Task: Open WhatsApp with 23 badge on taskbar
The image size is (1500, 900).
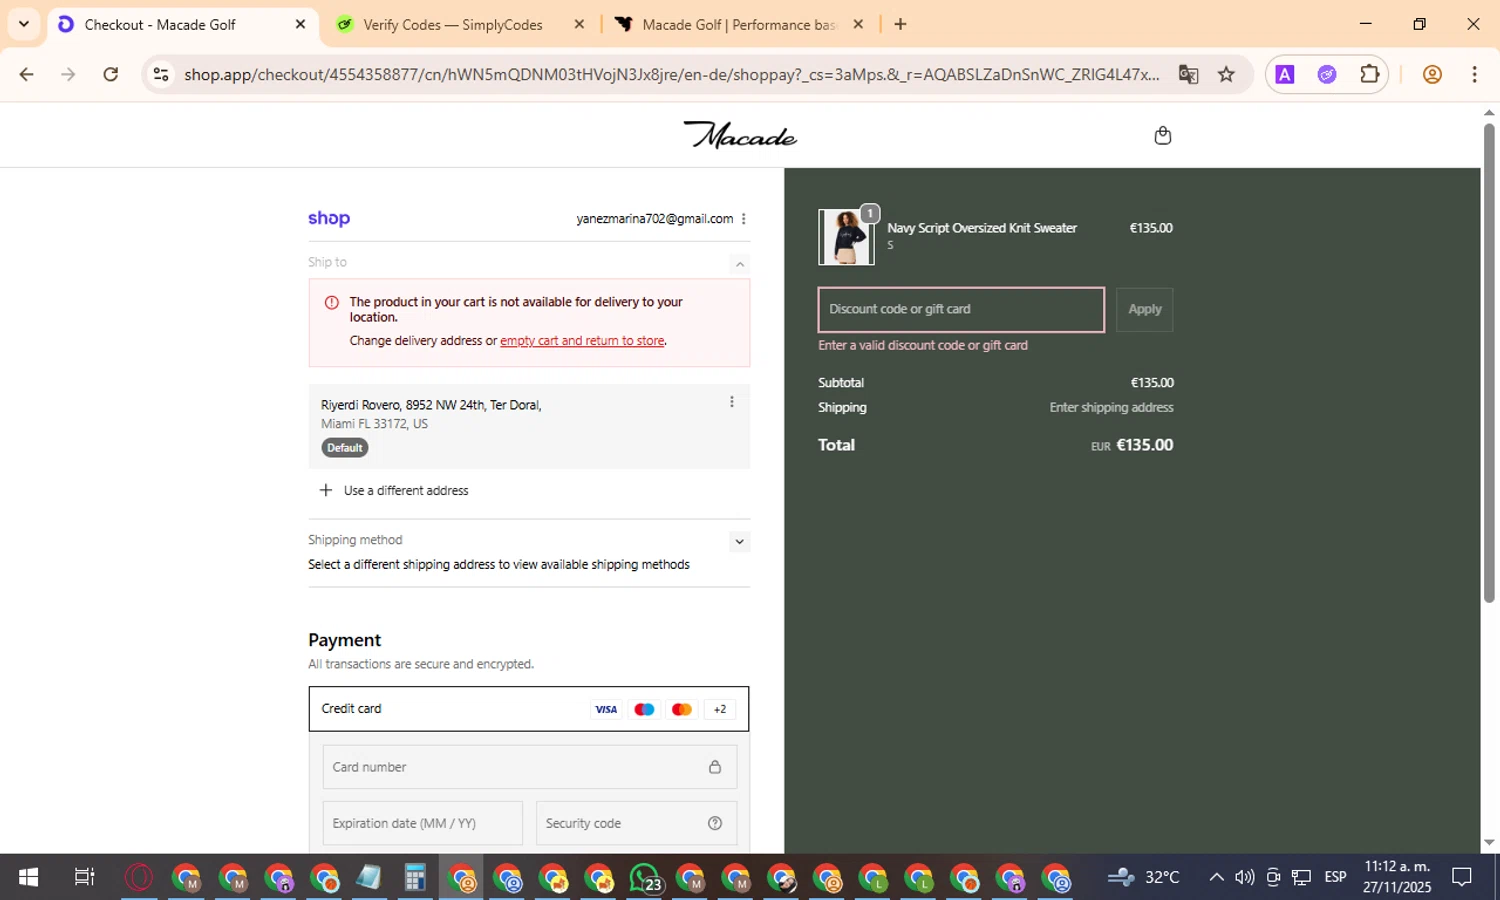Action: [x=645, y=877]
